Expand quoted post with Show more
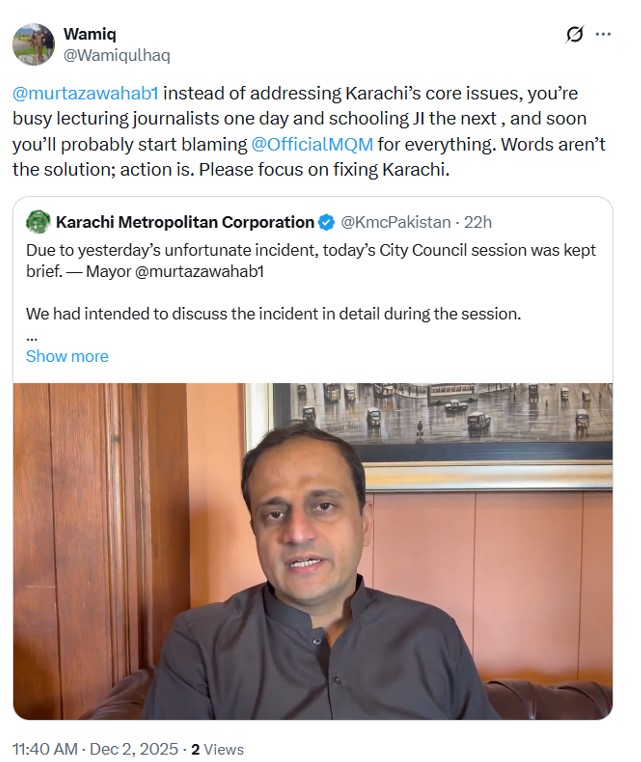Image resolution: width=641 pixels, height=762 pixels. 67,356
